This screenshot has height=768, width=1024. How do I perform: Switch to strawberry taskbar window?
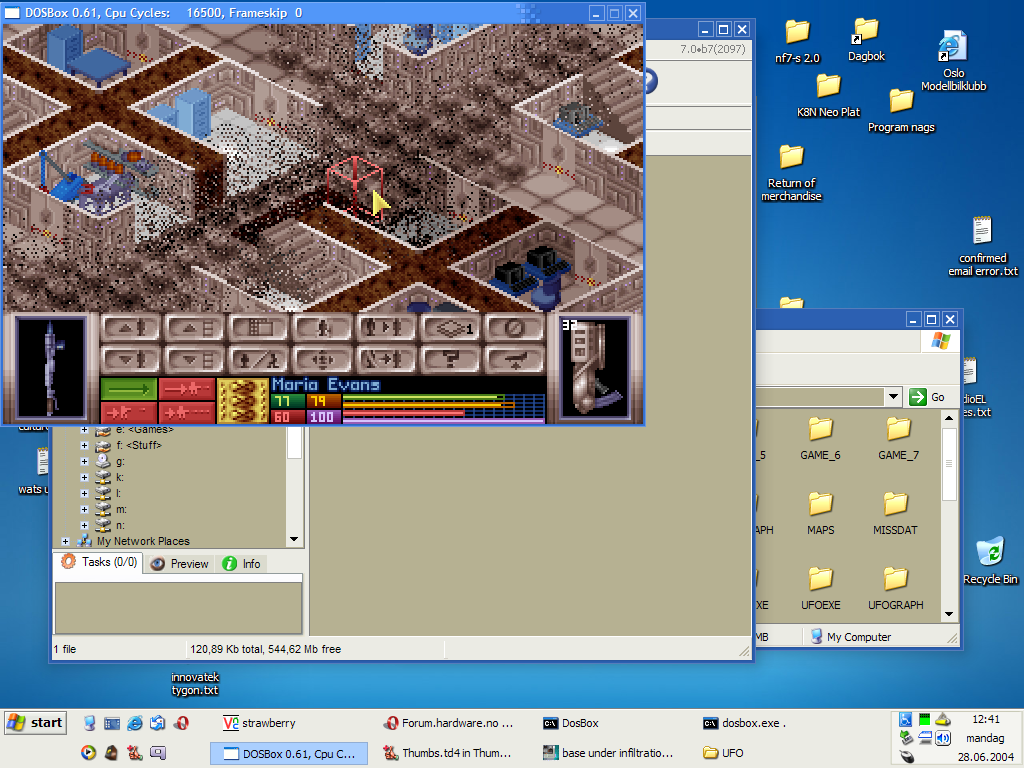(260, 723)
